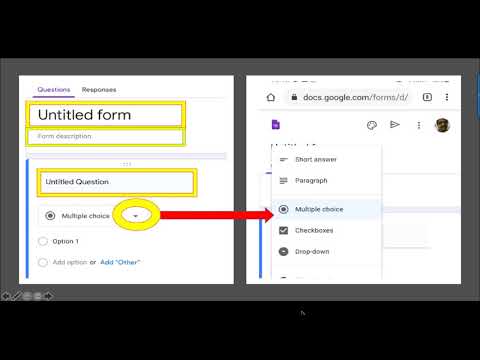Go to previous slide arrow control
The image size is (480, 360).
[x=5, y=296]
